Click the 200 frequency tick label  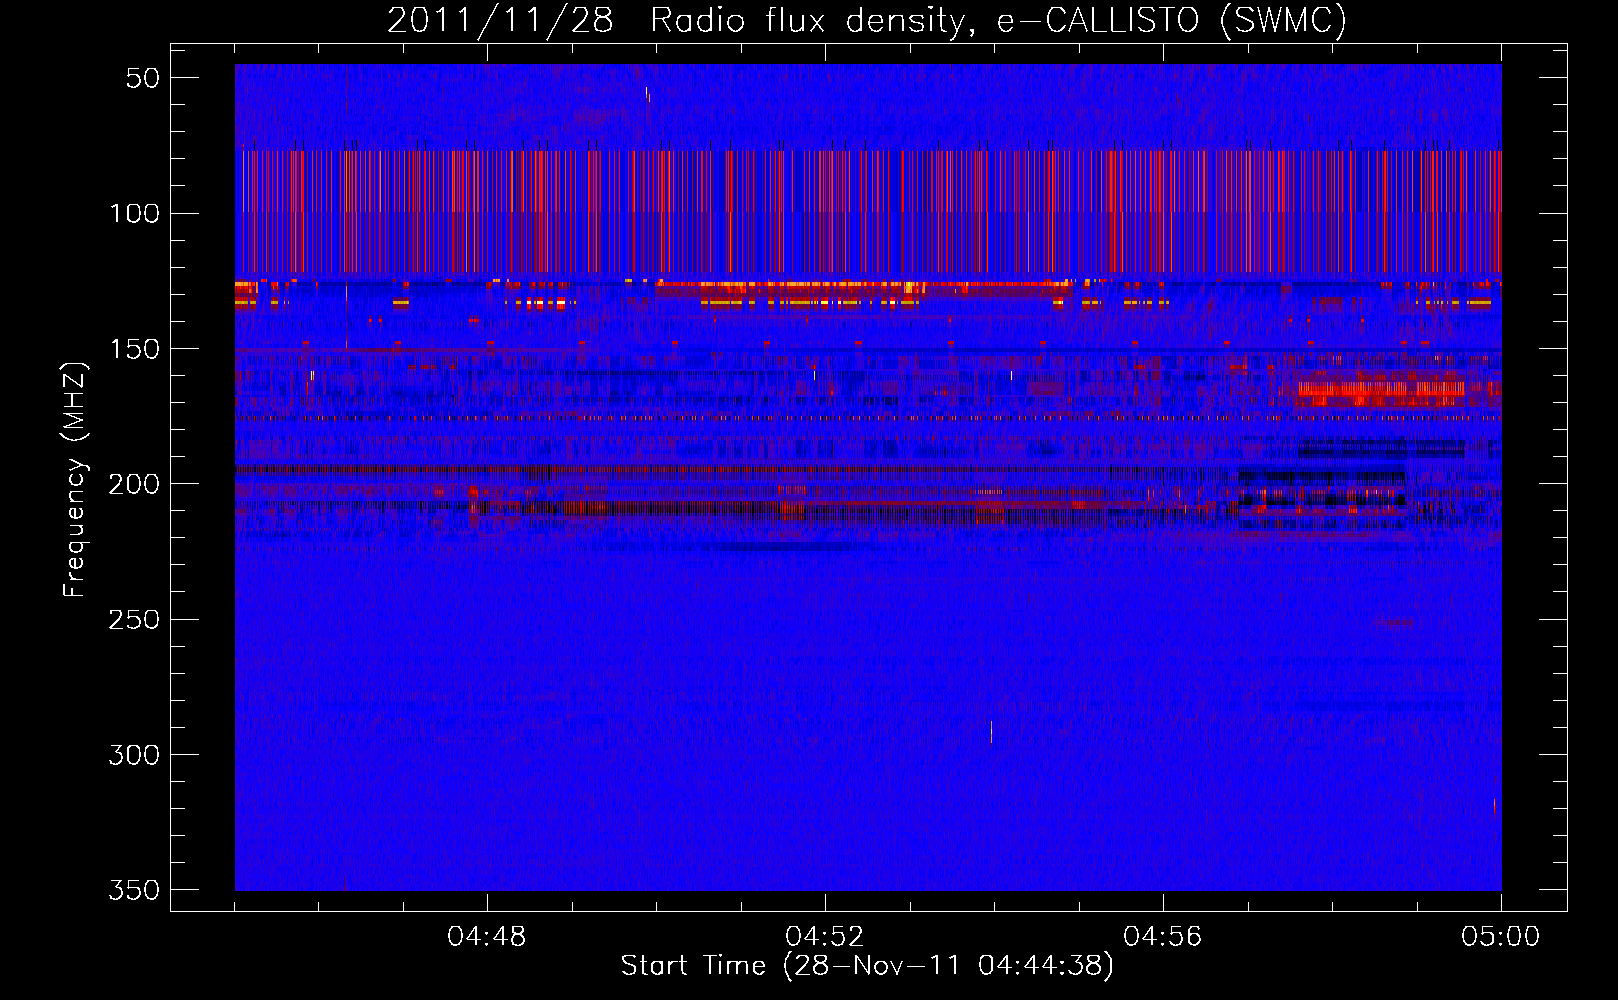[x=135, y=484]
